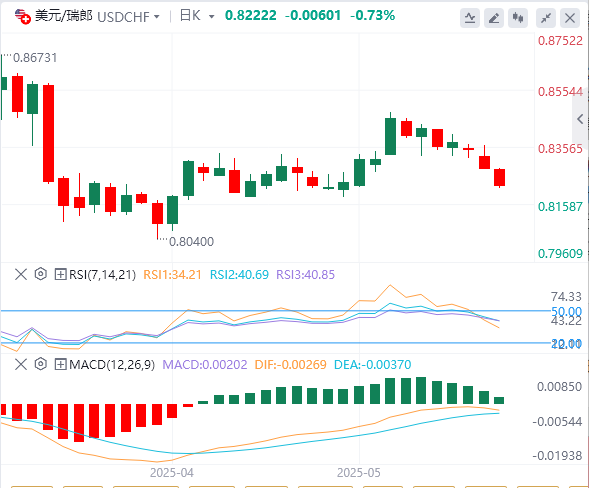Close the chart panel with X

coord(570,18)
